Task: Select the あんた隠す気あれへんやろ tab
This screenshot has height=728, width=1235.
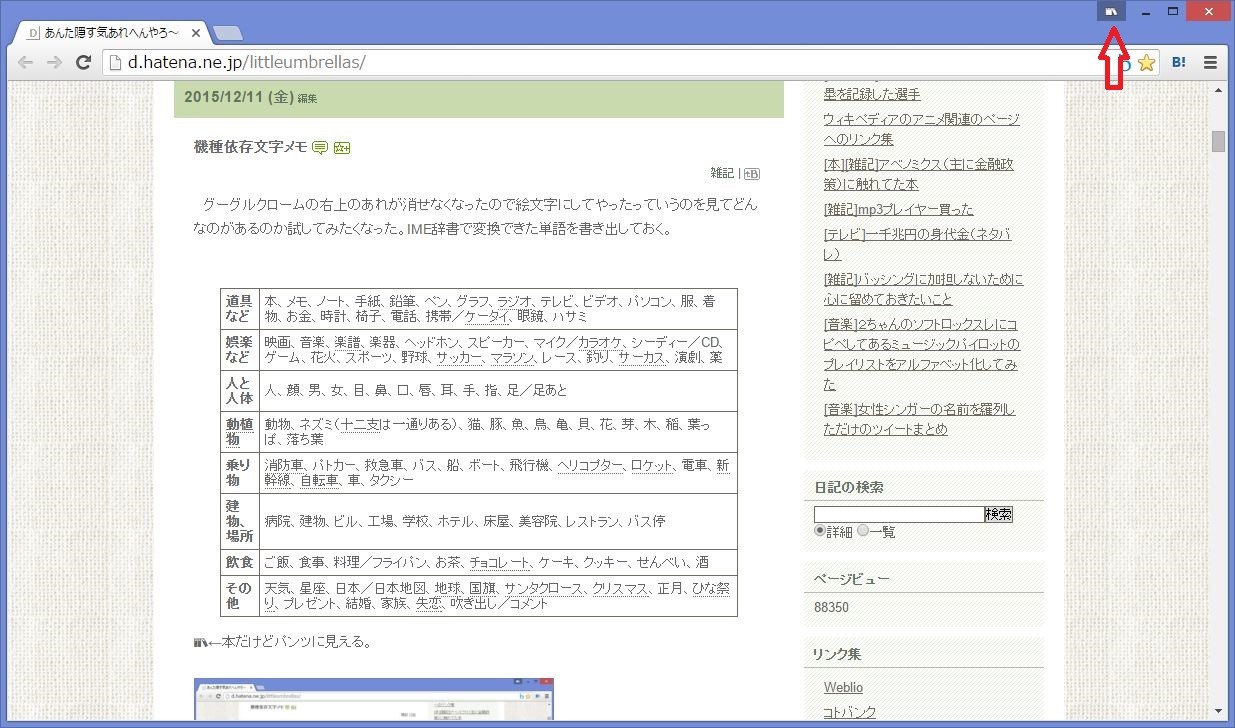Action: coord(111,33)
